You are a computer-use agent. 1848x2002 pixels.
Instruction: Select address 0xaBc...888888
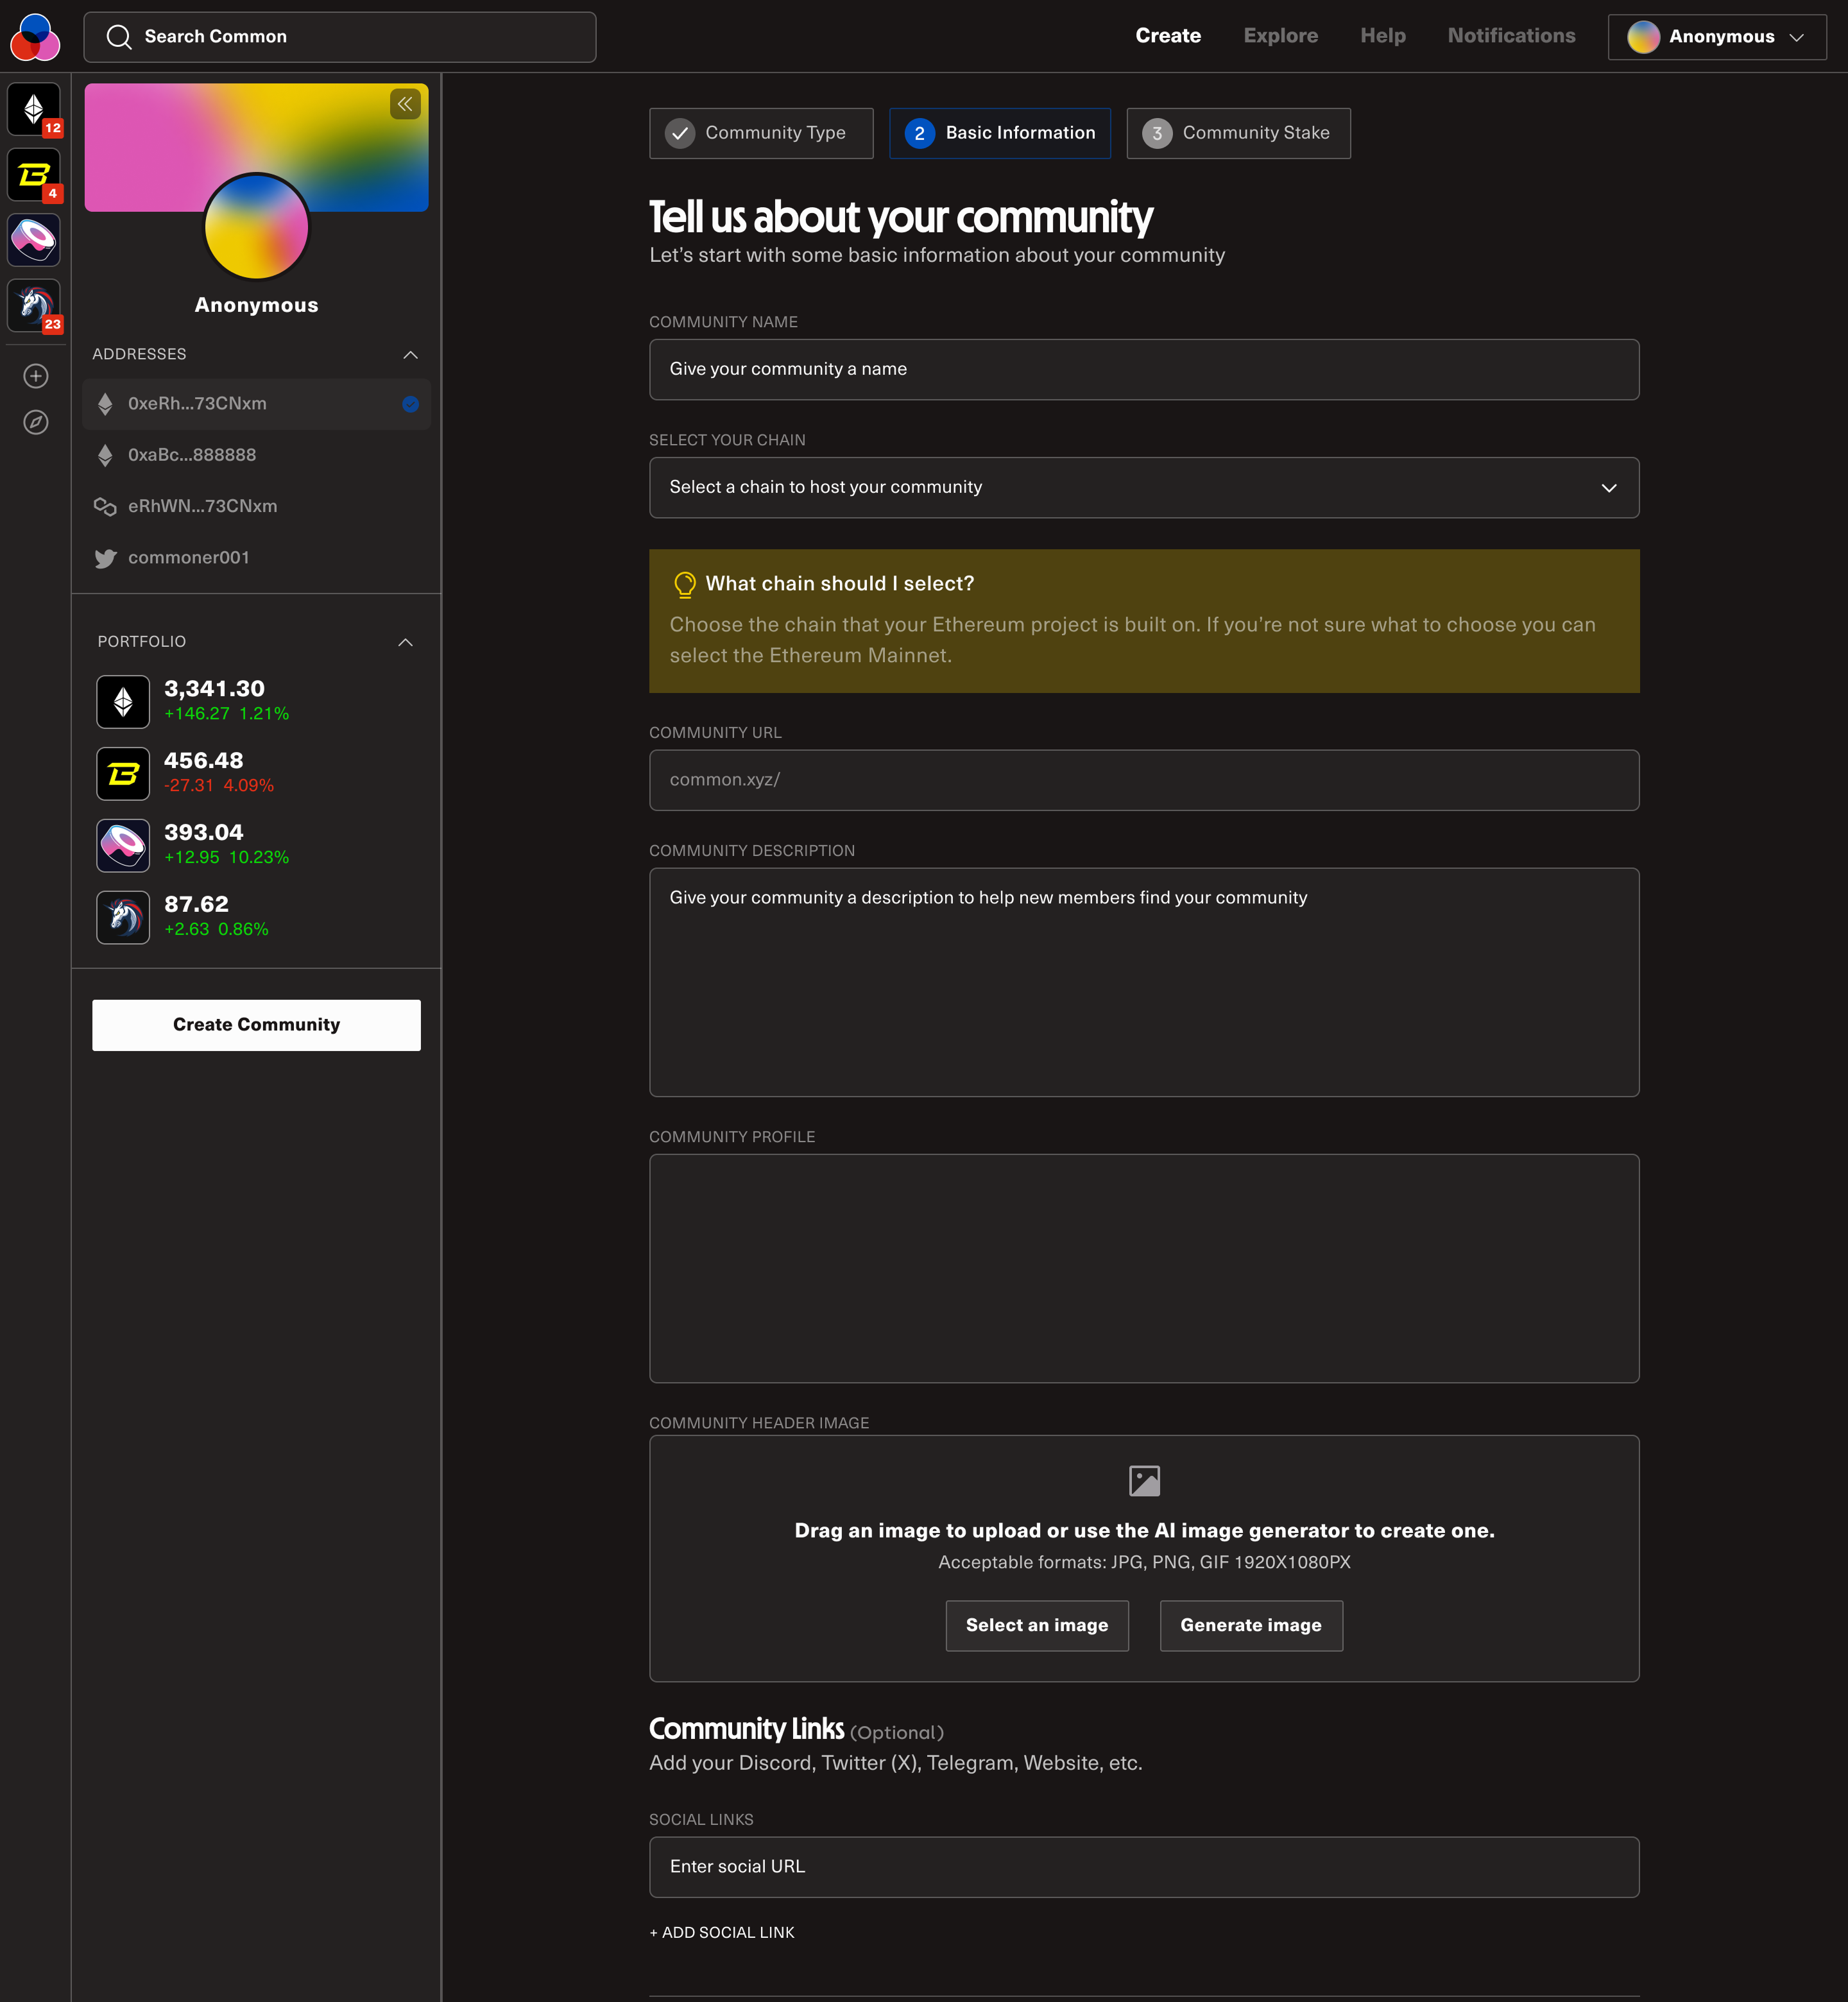(256, 456)
